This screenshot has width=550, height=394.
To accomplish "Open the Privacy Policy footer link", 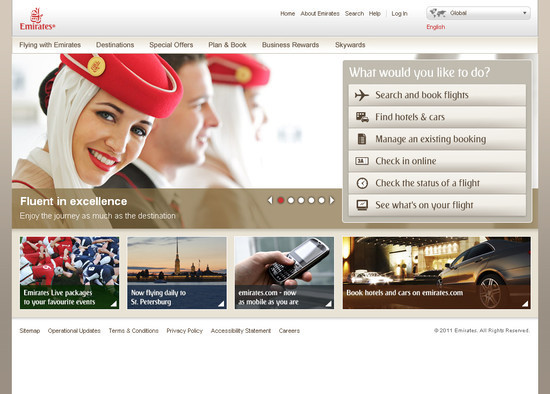I will (185, 331).
